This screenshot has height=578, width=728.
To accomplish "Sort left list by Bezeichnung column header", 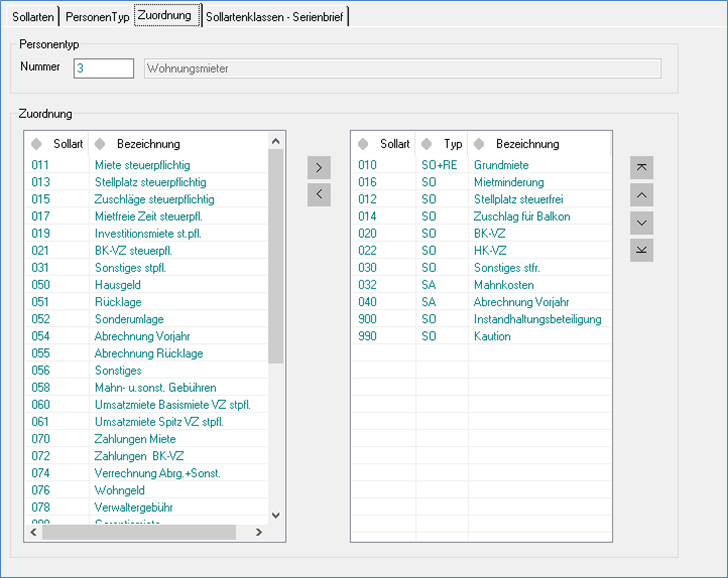I will [x=148, y=144].
